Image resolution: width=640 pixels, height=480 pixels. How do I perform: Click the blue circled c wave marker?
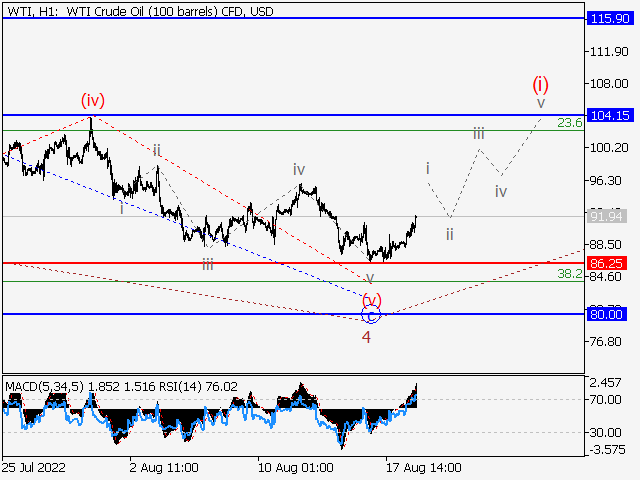(x=371, y=315)
